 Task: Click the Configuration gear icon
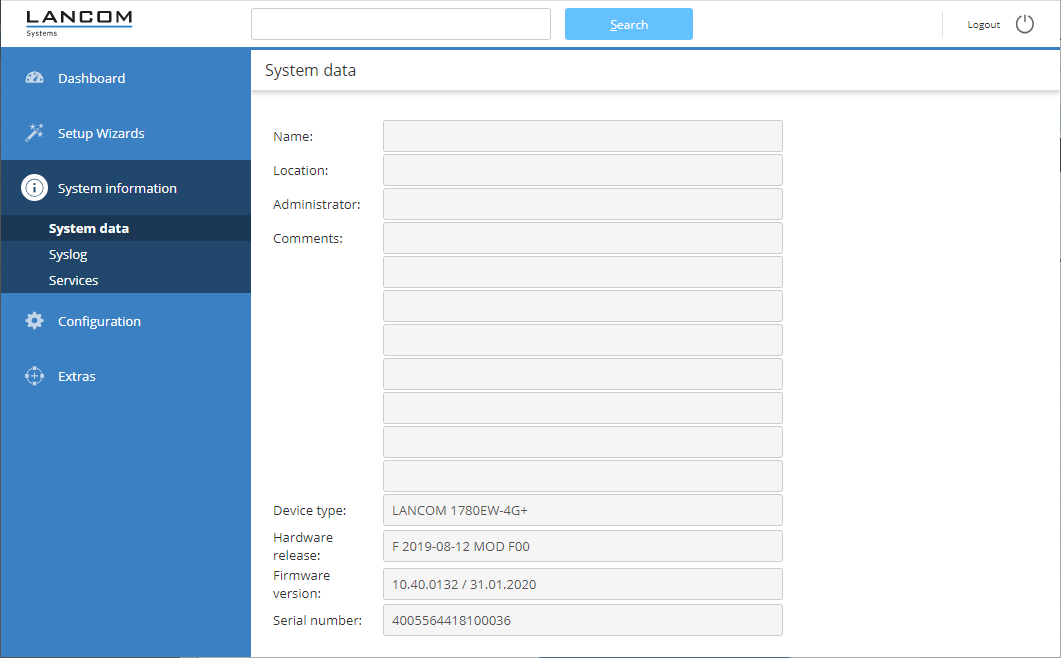35,321
